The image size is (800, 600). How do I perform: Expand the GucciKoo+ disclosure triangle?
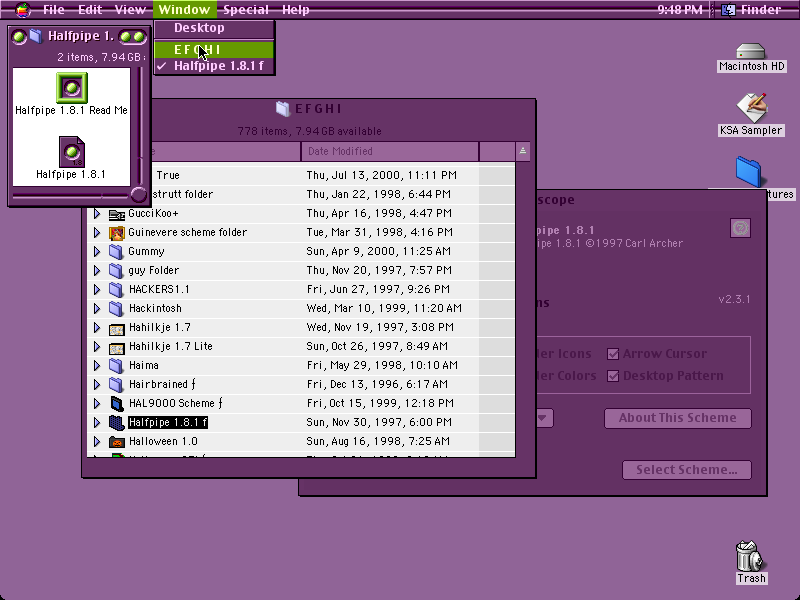coord(97,214)
